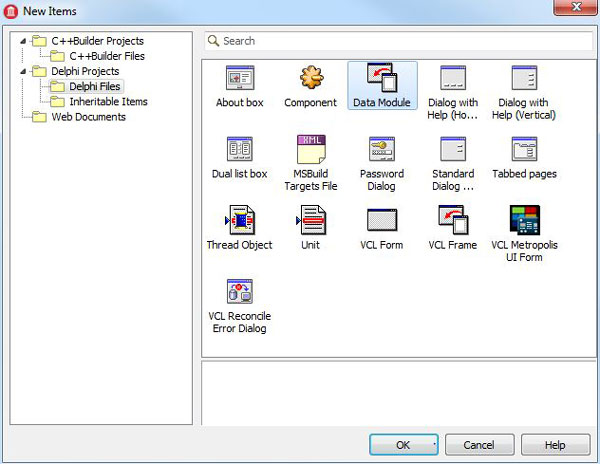Select the About box item icon

[x=240, y=79]
